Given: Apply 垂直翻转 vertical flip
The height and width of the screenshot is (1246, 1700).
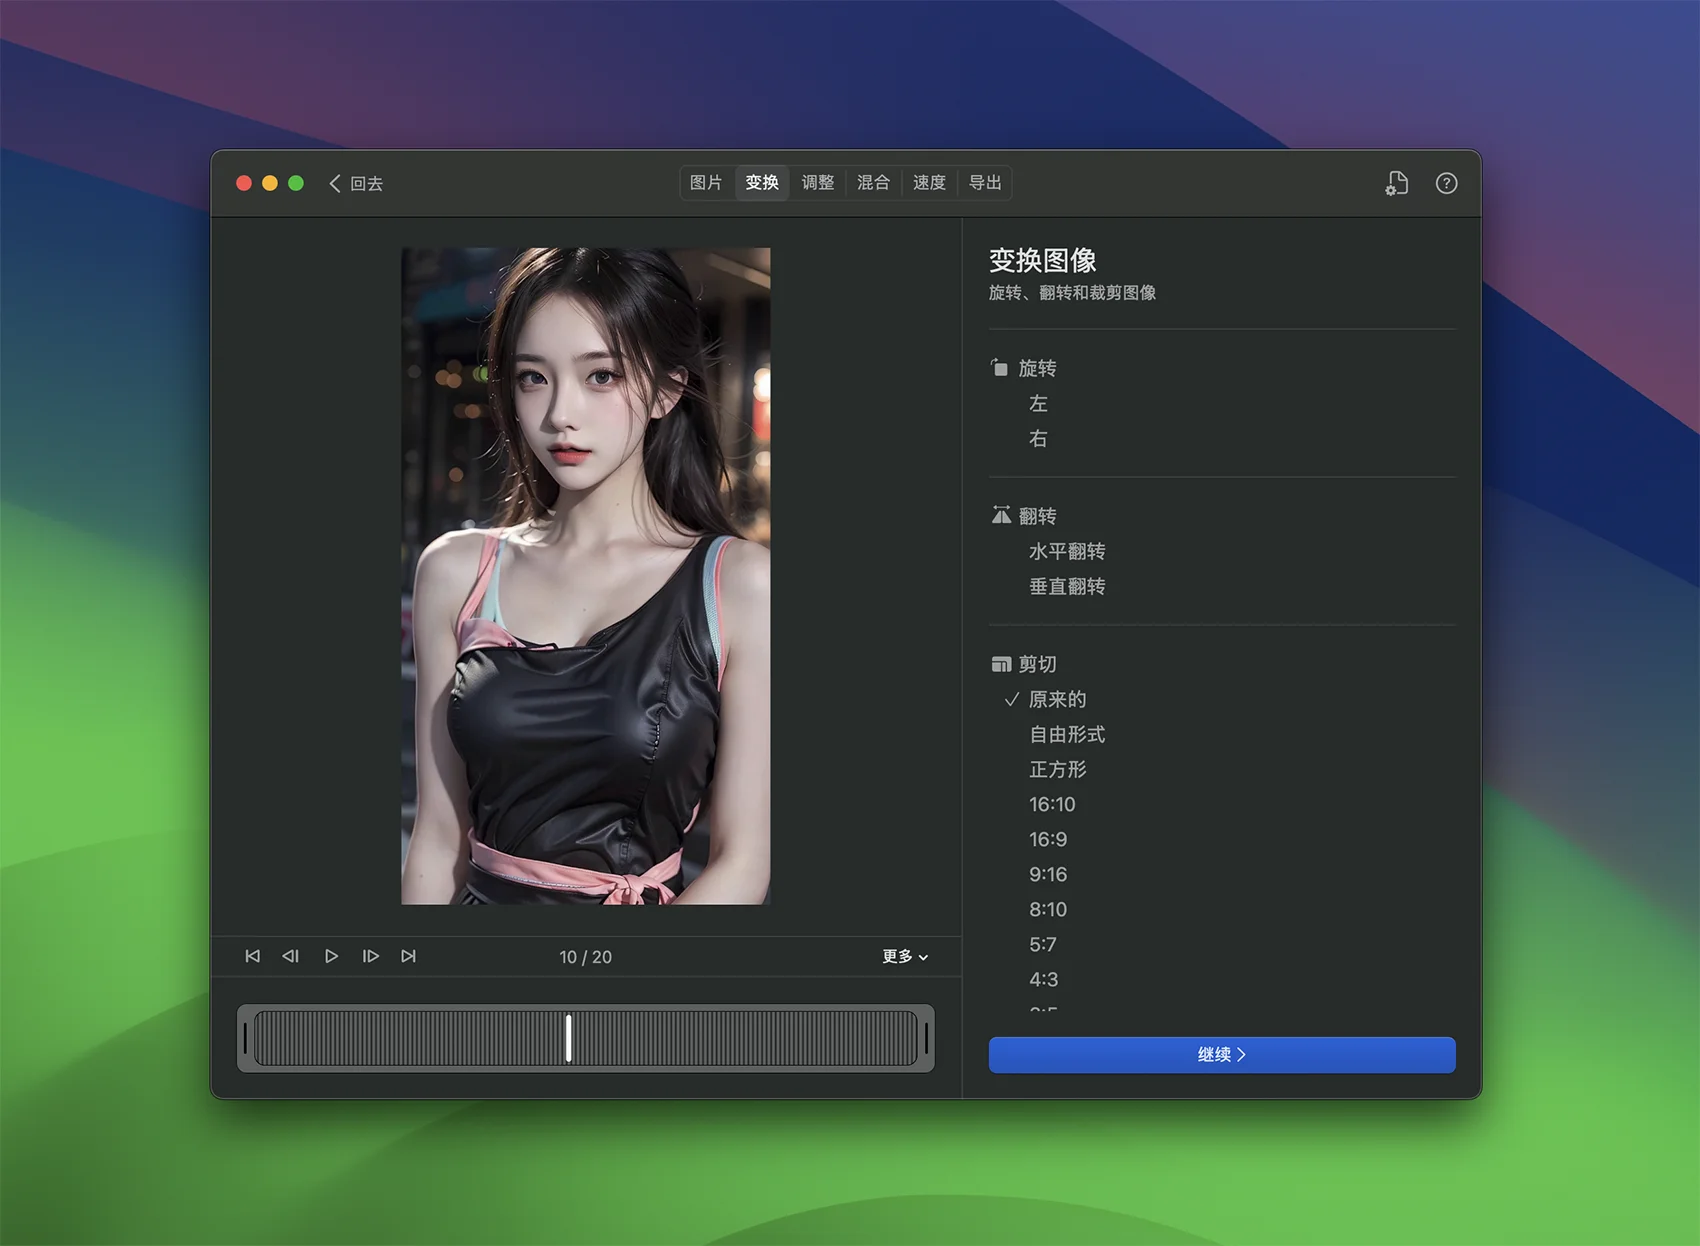Looking at the screenshot, I should 1067,586.
